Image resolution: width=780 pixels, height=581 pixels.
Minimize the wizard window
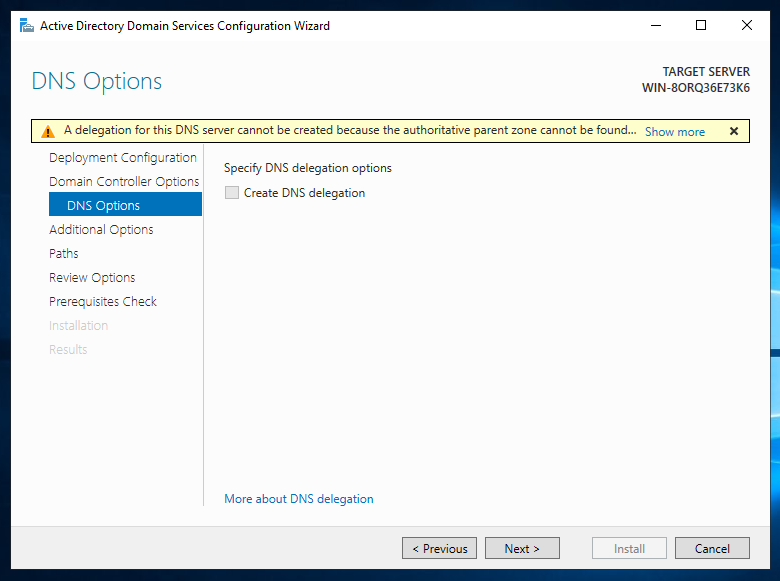[656, 25]
